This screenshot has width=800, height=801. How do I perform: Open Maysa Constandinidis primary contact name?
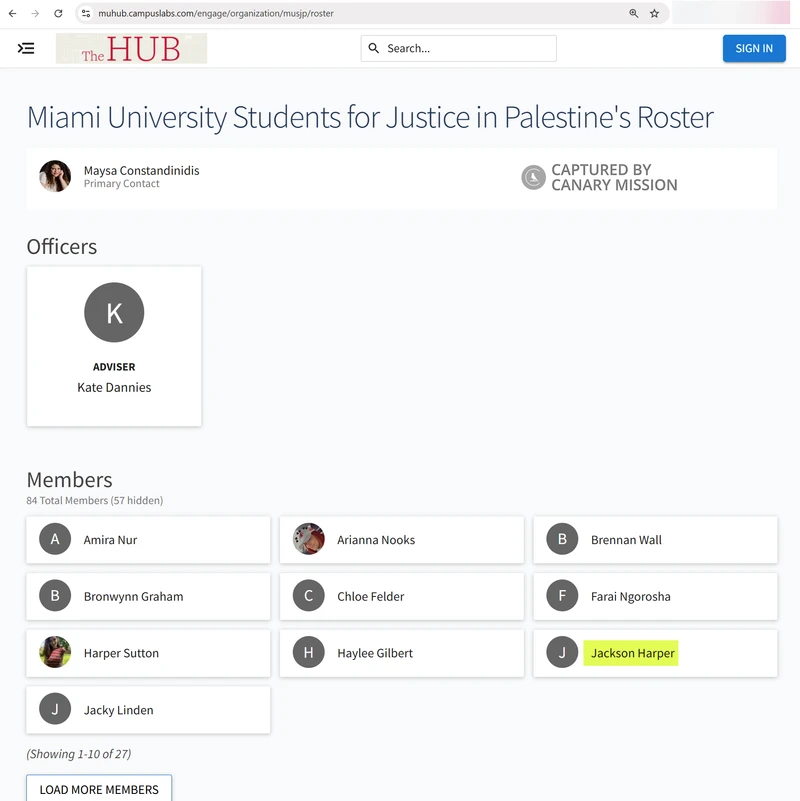[142, 171]
